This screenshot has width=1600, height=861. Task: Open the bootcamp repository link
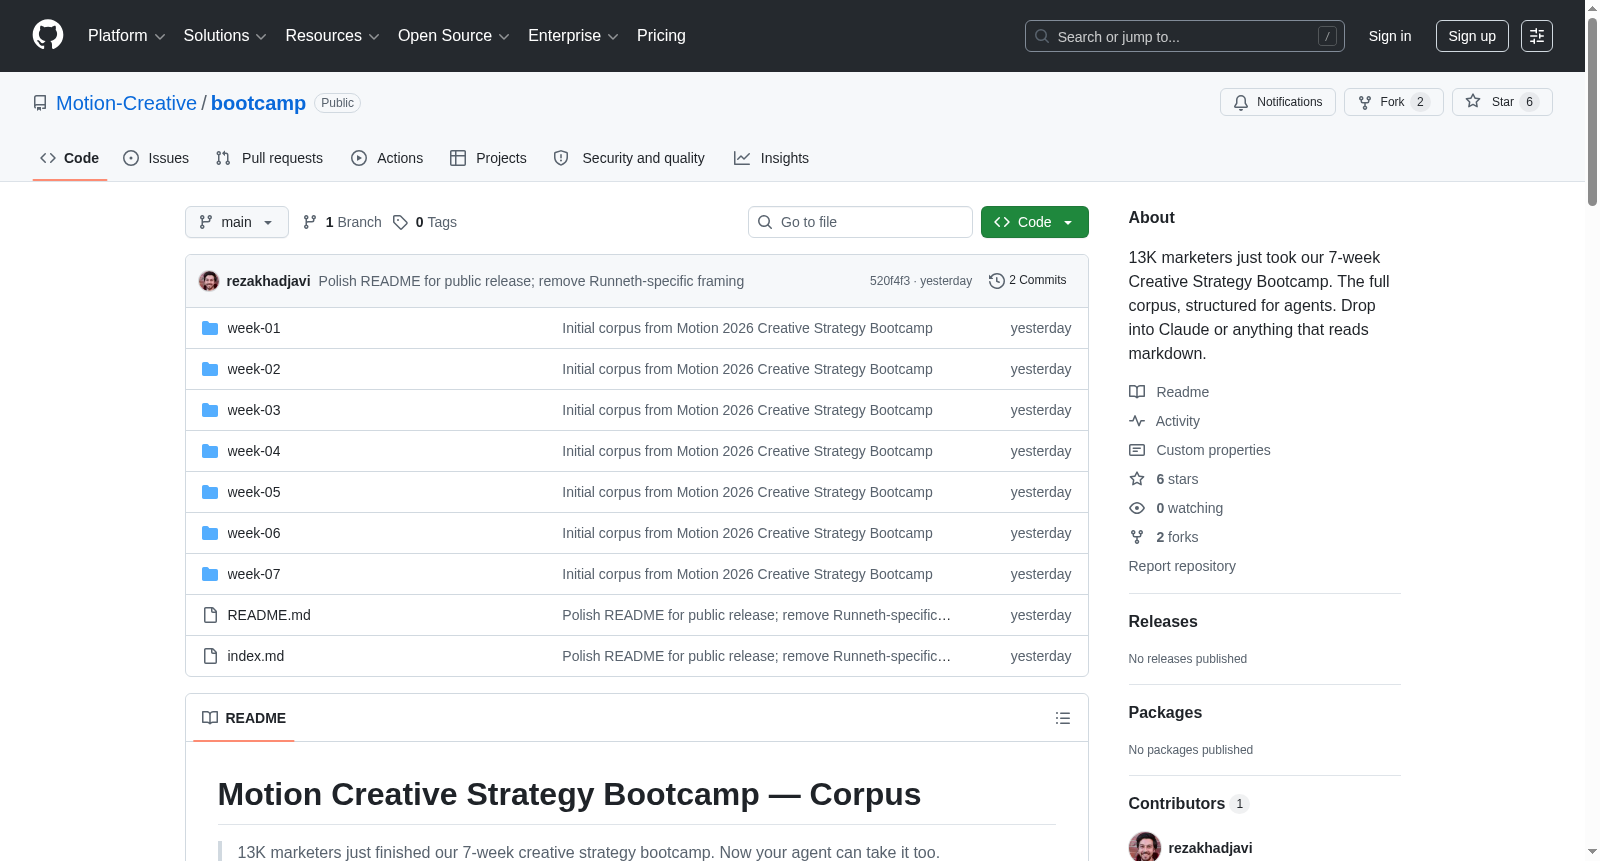[258, 103]
